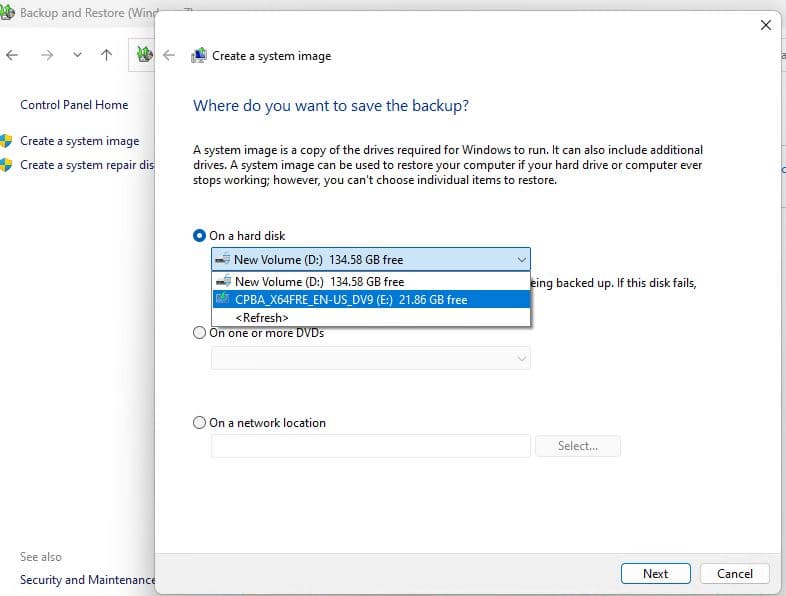The image size is (786, 596).
Task: Click the Next button
Action: (655, 573)
